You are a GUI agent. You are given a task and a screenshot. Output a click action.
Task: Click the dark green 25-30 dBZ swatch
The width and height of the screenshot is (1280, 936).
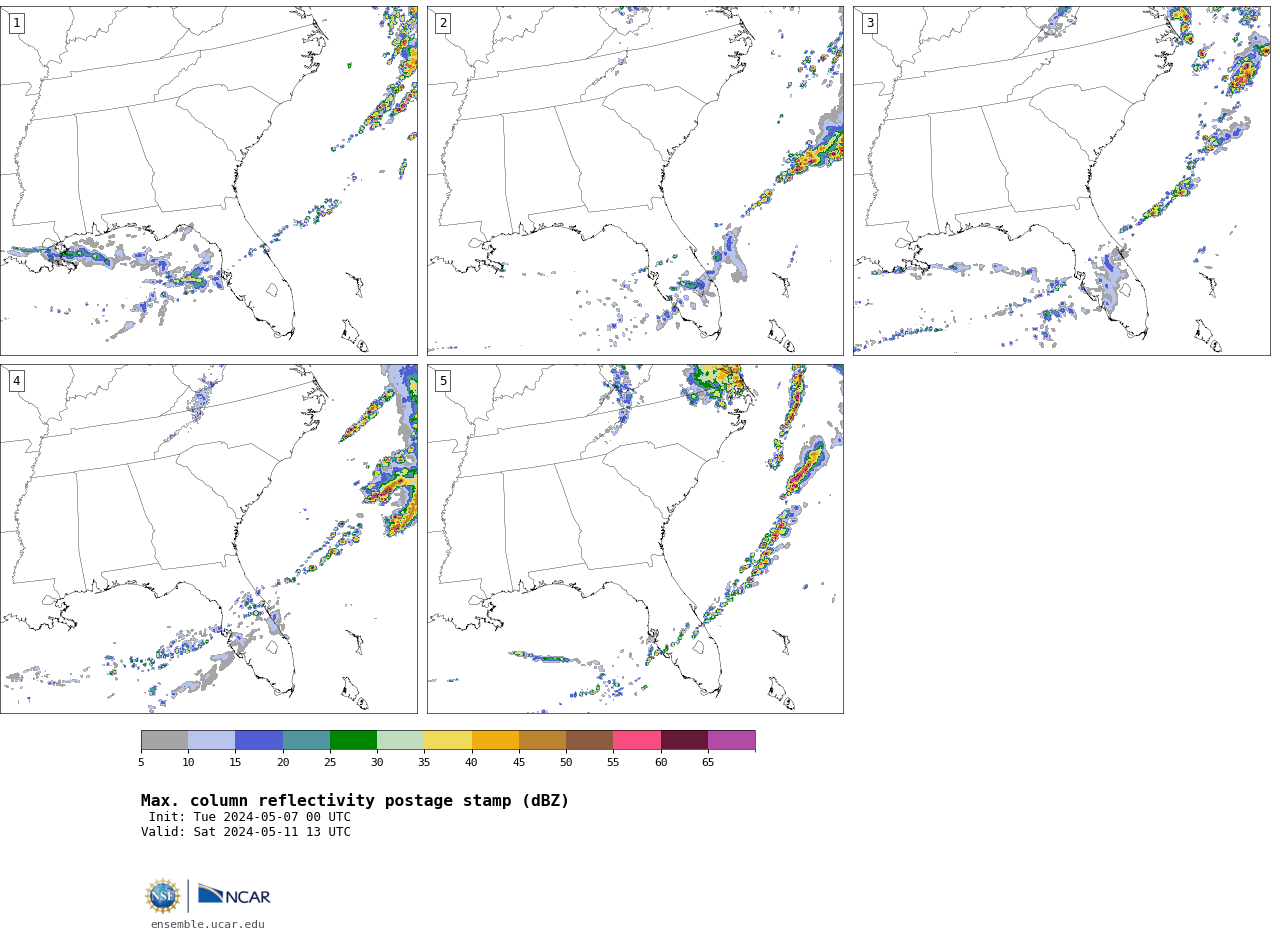click(x=353, y=740)
